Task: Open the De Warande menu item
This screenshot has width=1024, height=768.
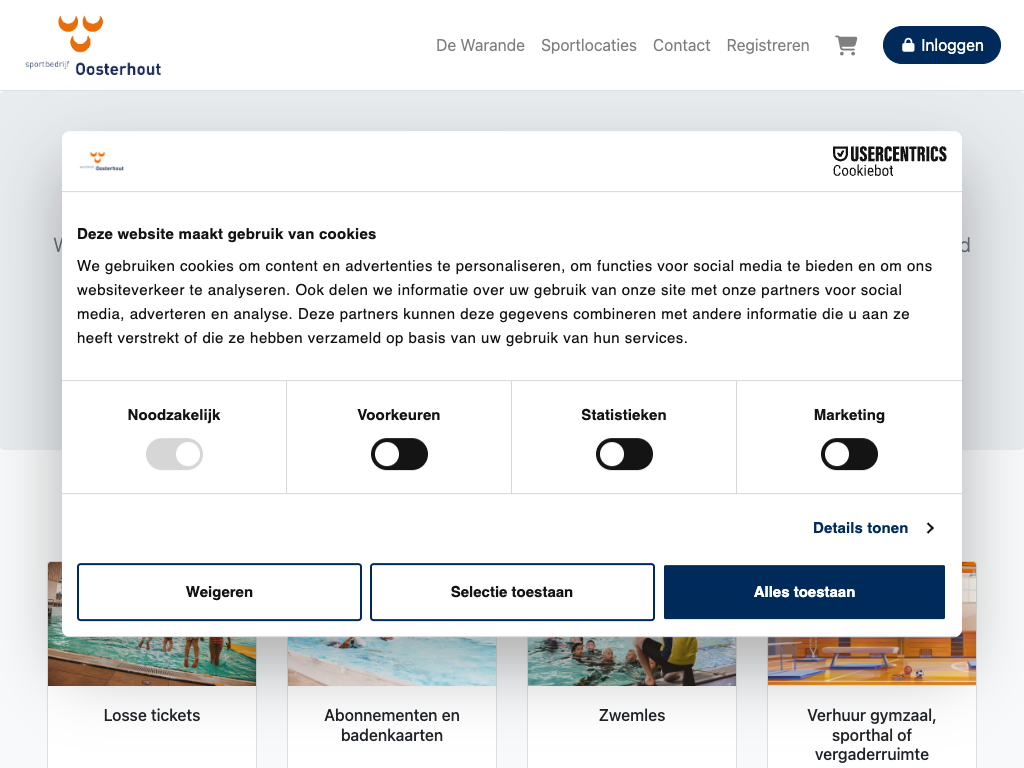Action: tap(480, 45)
